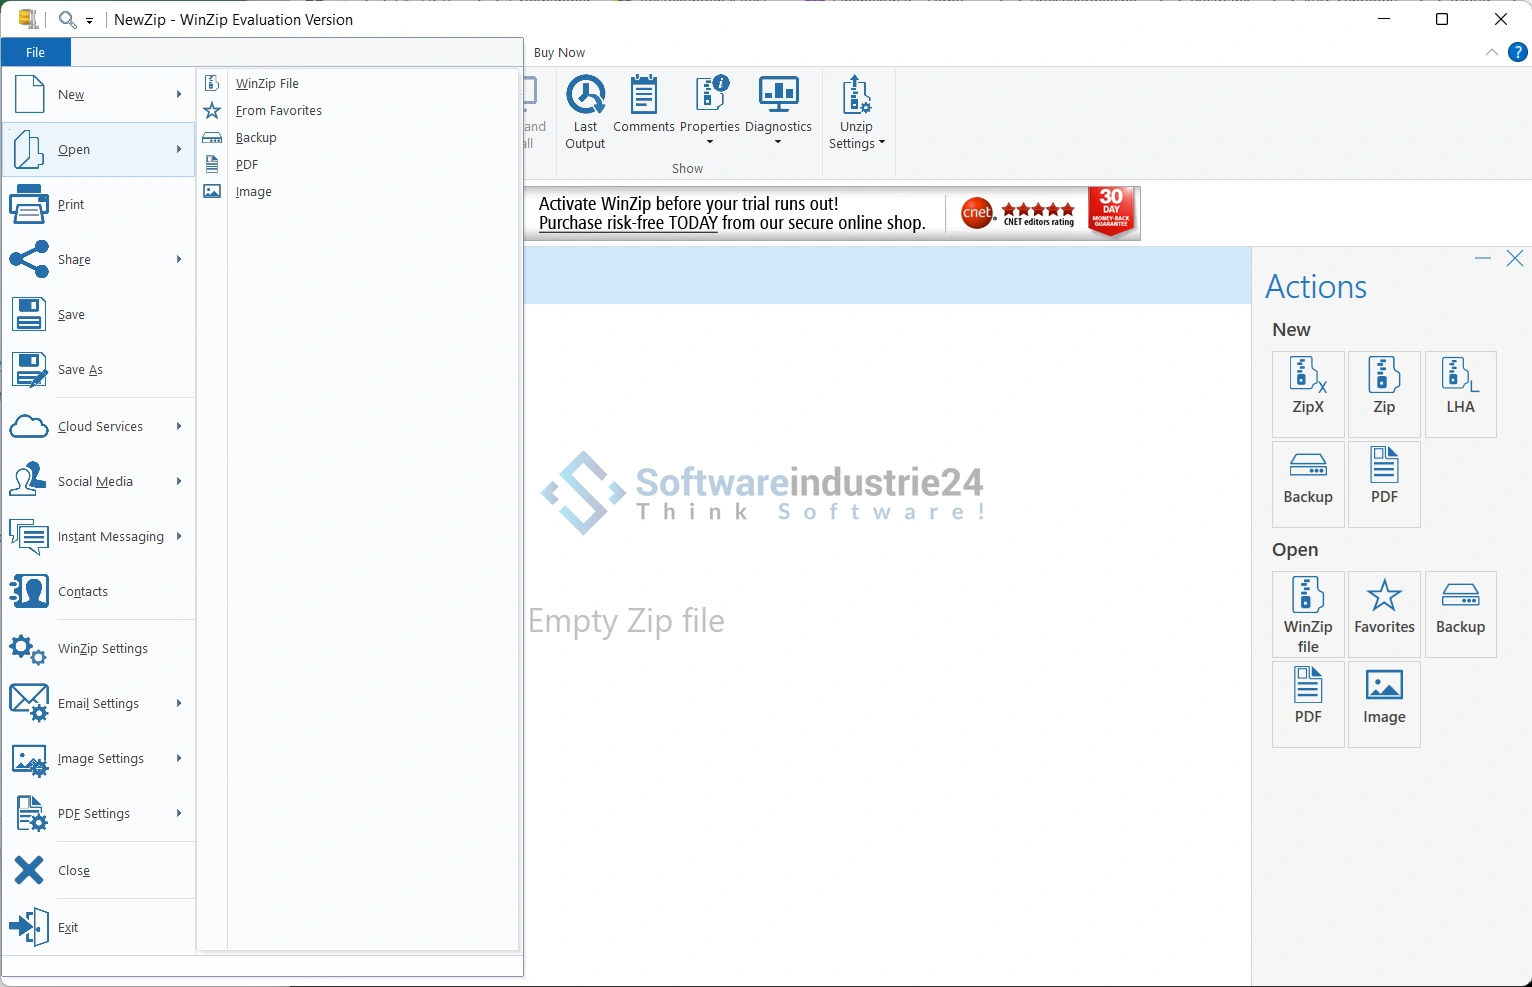Select WinZip Settings in File menu
Image resolution: width=1532 pixels, height=987 pixels.
pos(102,649)
